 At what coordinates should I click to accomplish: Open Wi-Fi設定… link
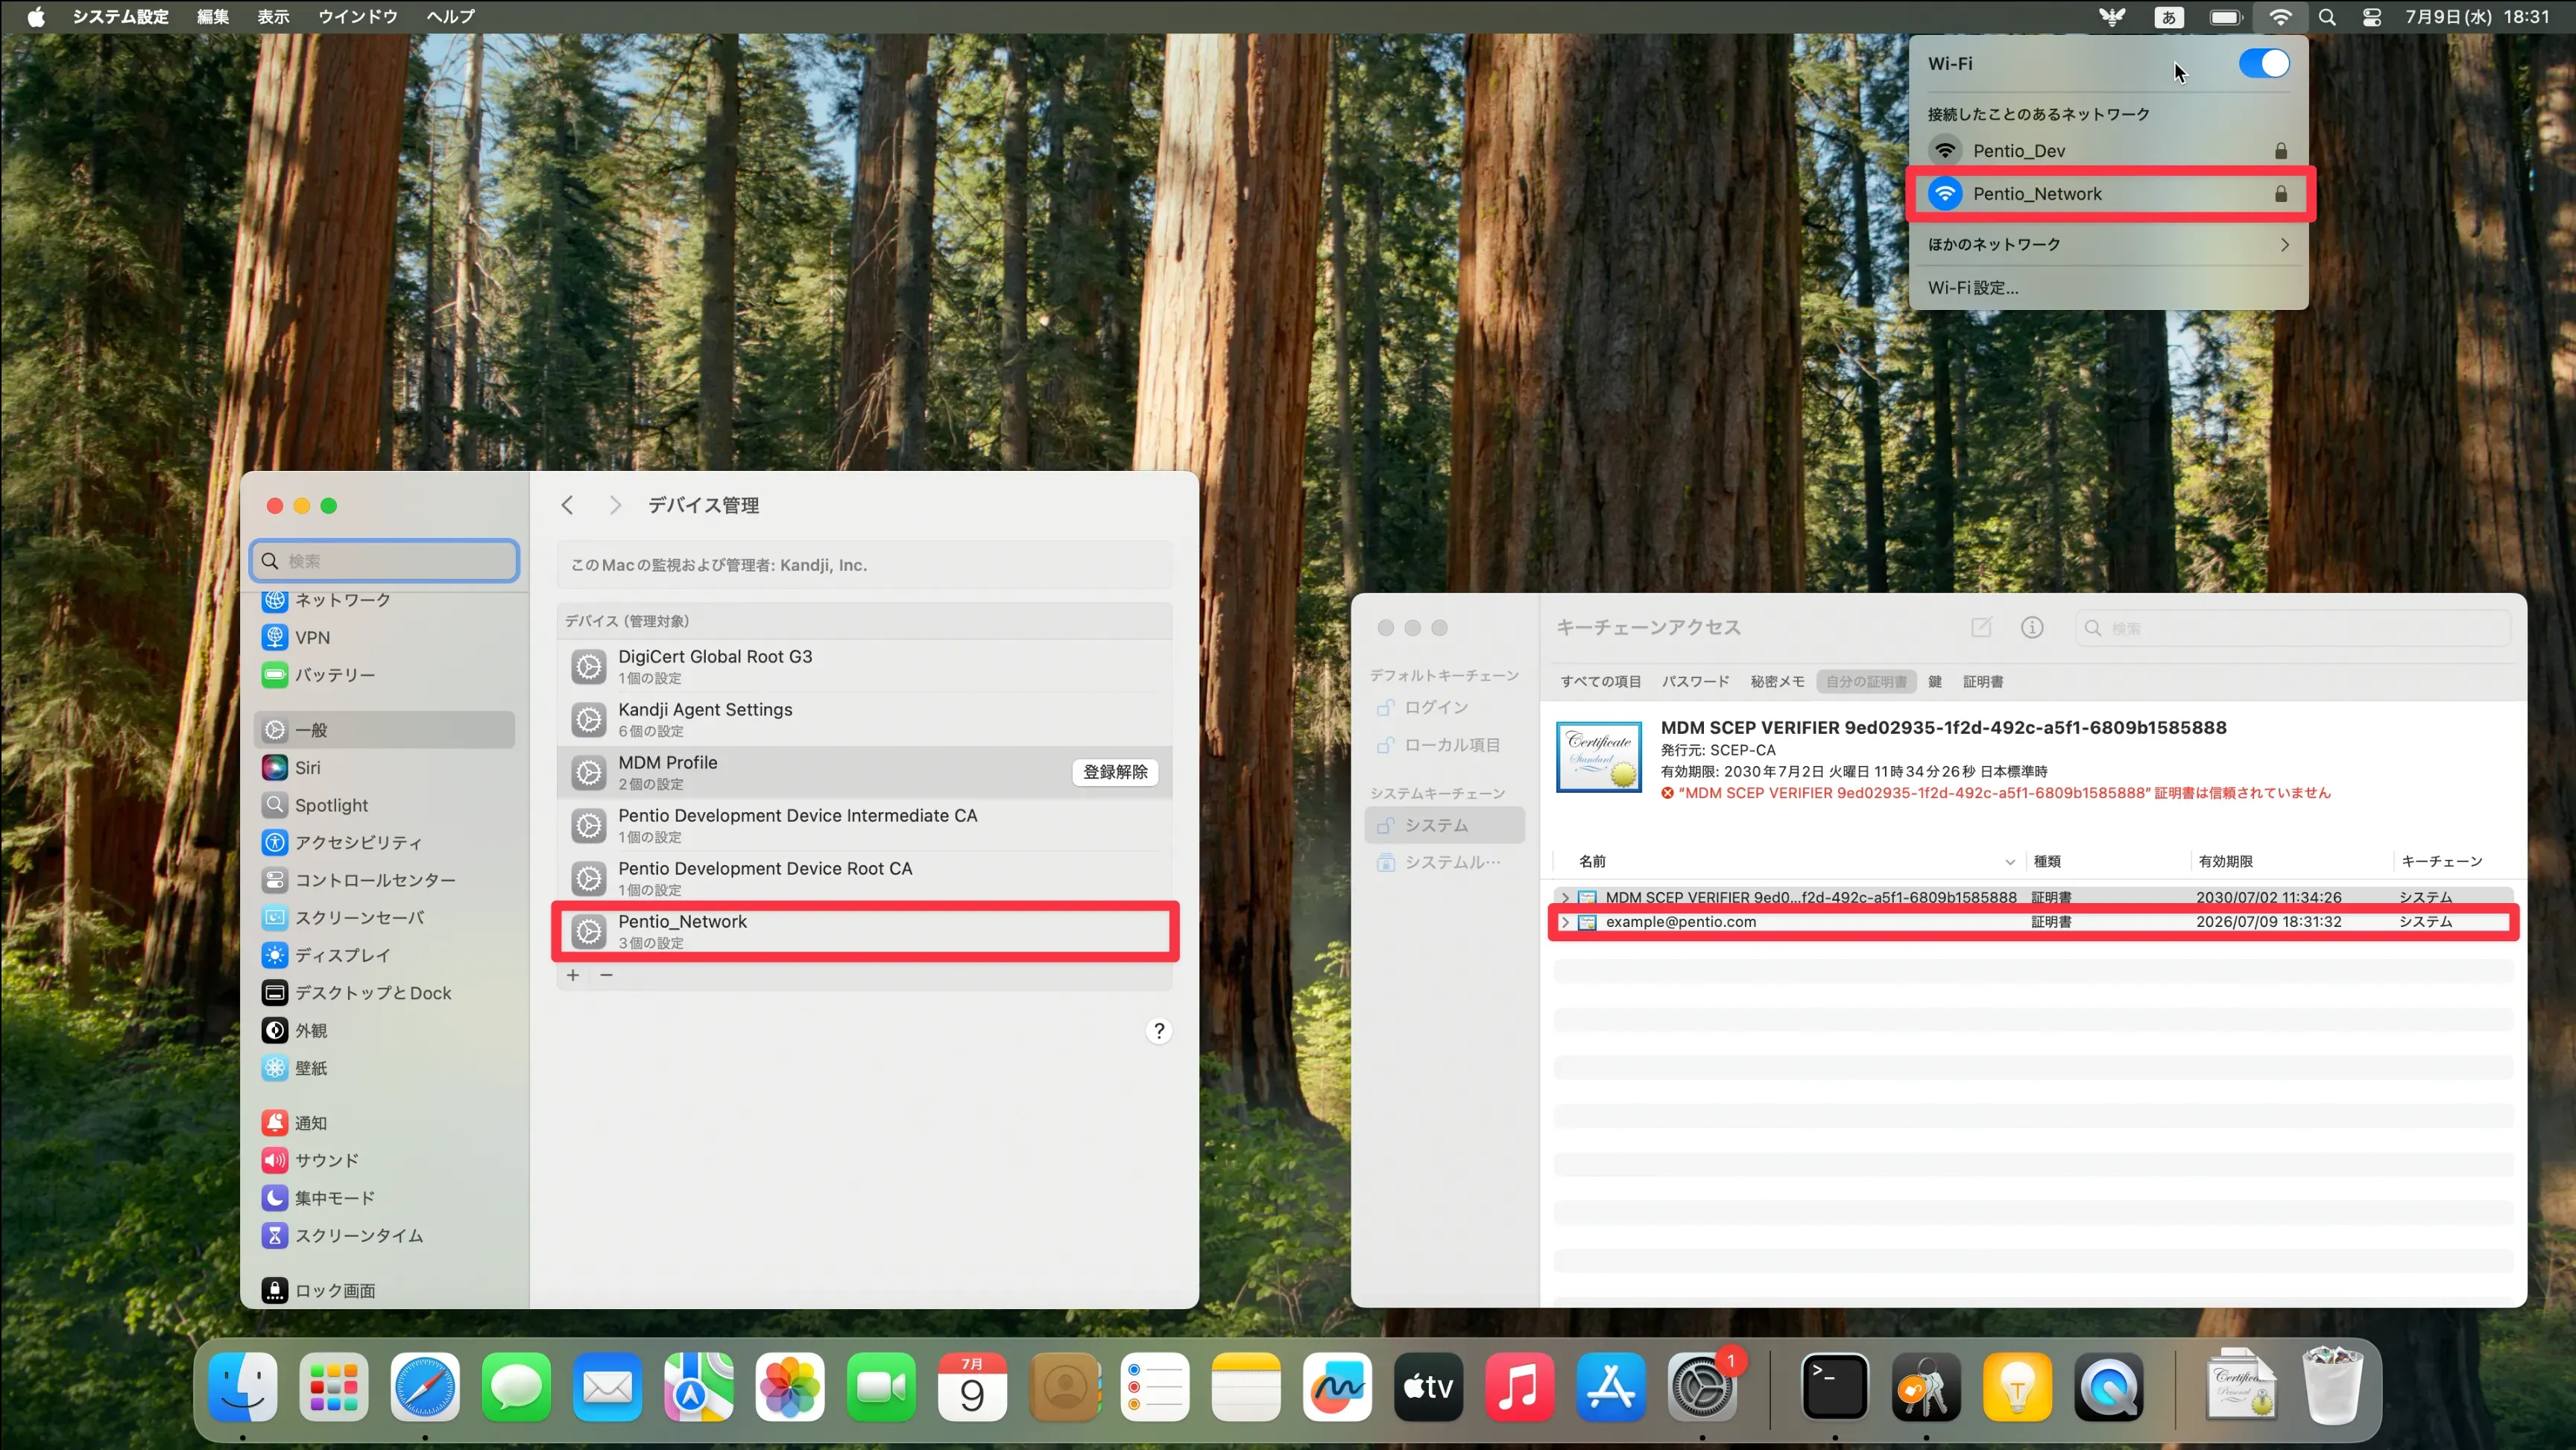tap(1973, 288)
